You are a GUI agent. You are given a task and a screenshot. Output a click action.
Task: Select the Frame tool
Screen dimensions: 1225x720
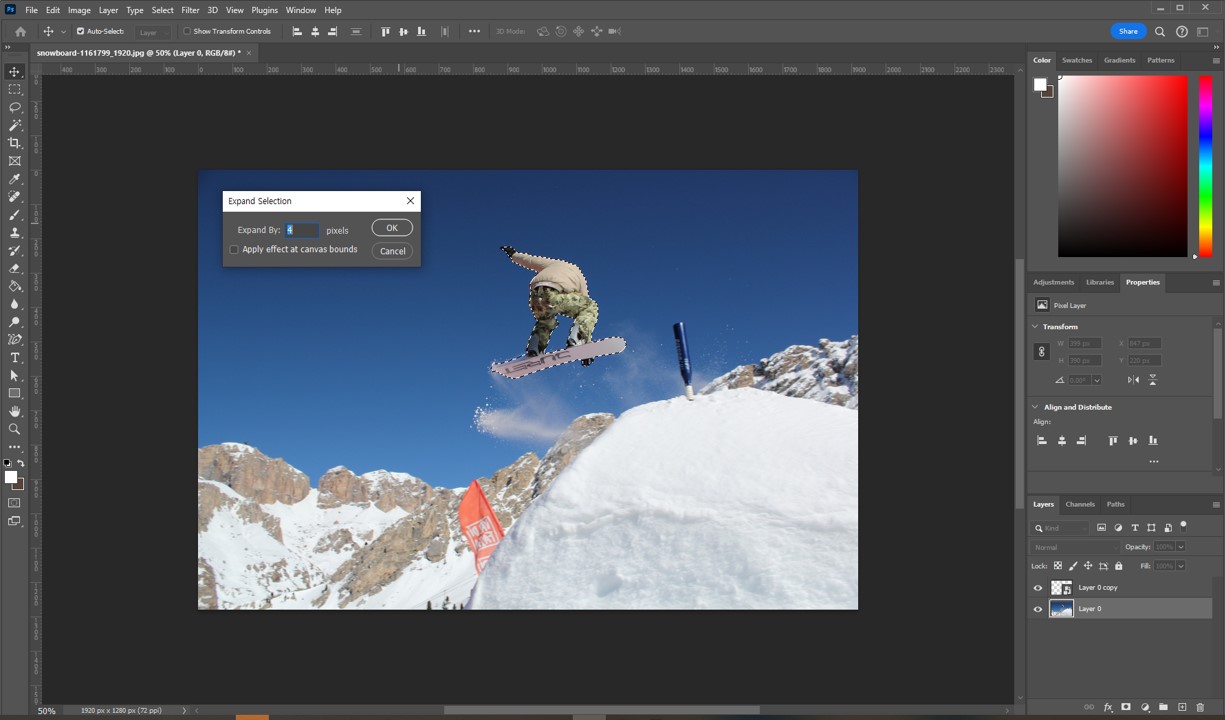pos(14,161)
